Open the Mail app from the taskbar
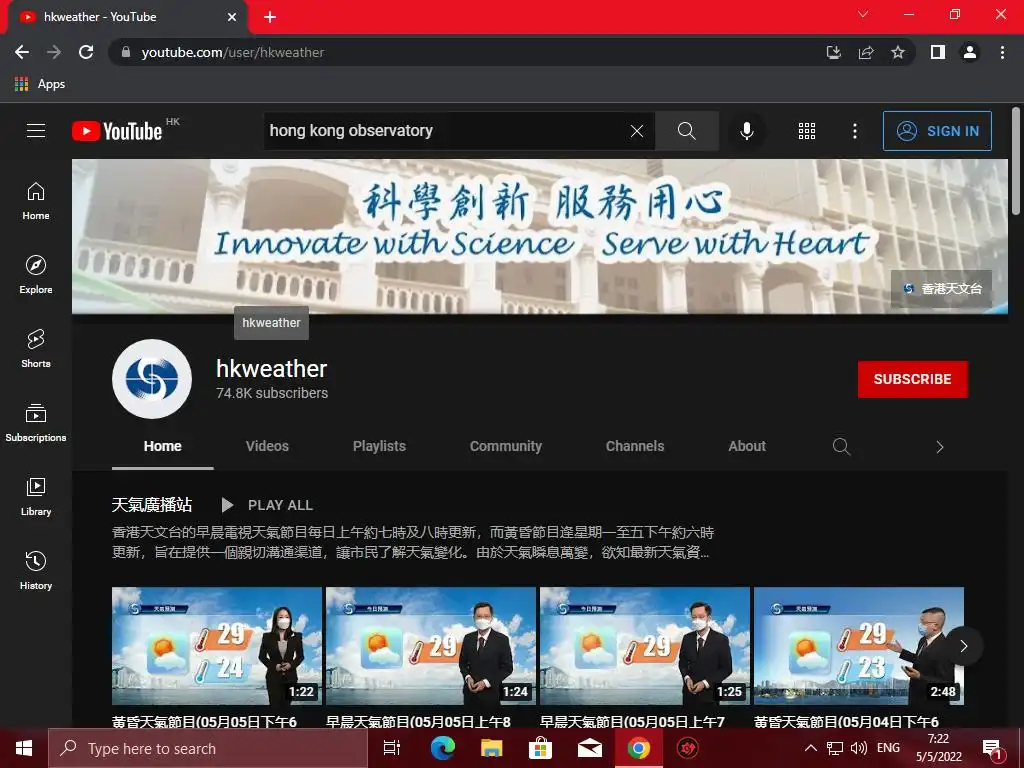This screenshot has width=1024, height=768. (x=590, y=748)
